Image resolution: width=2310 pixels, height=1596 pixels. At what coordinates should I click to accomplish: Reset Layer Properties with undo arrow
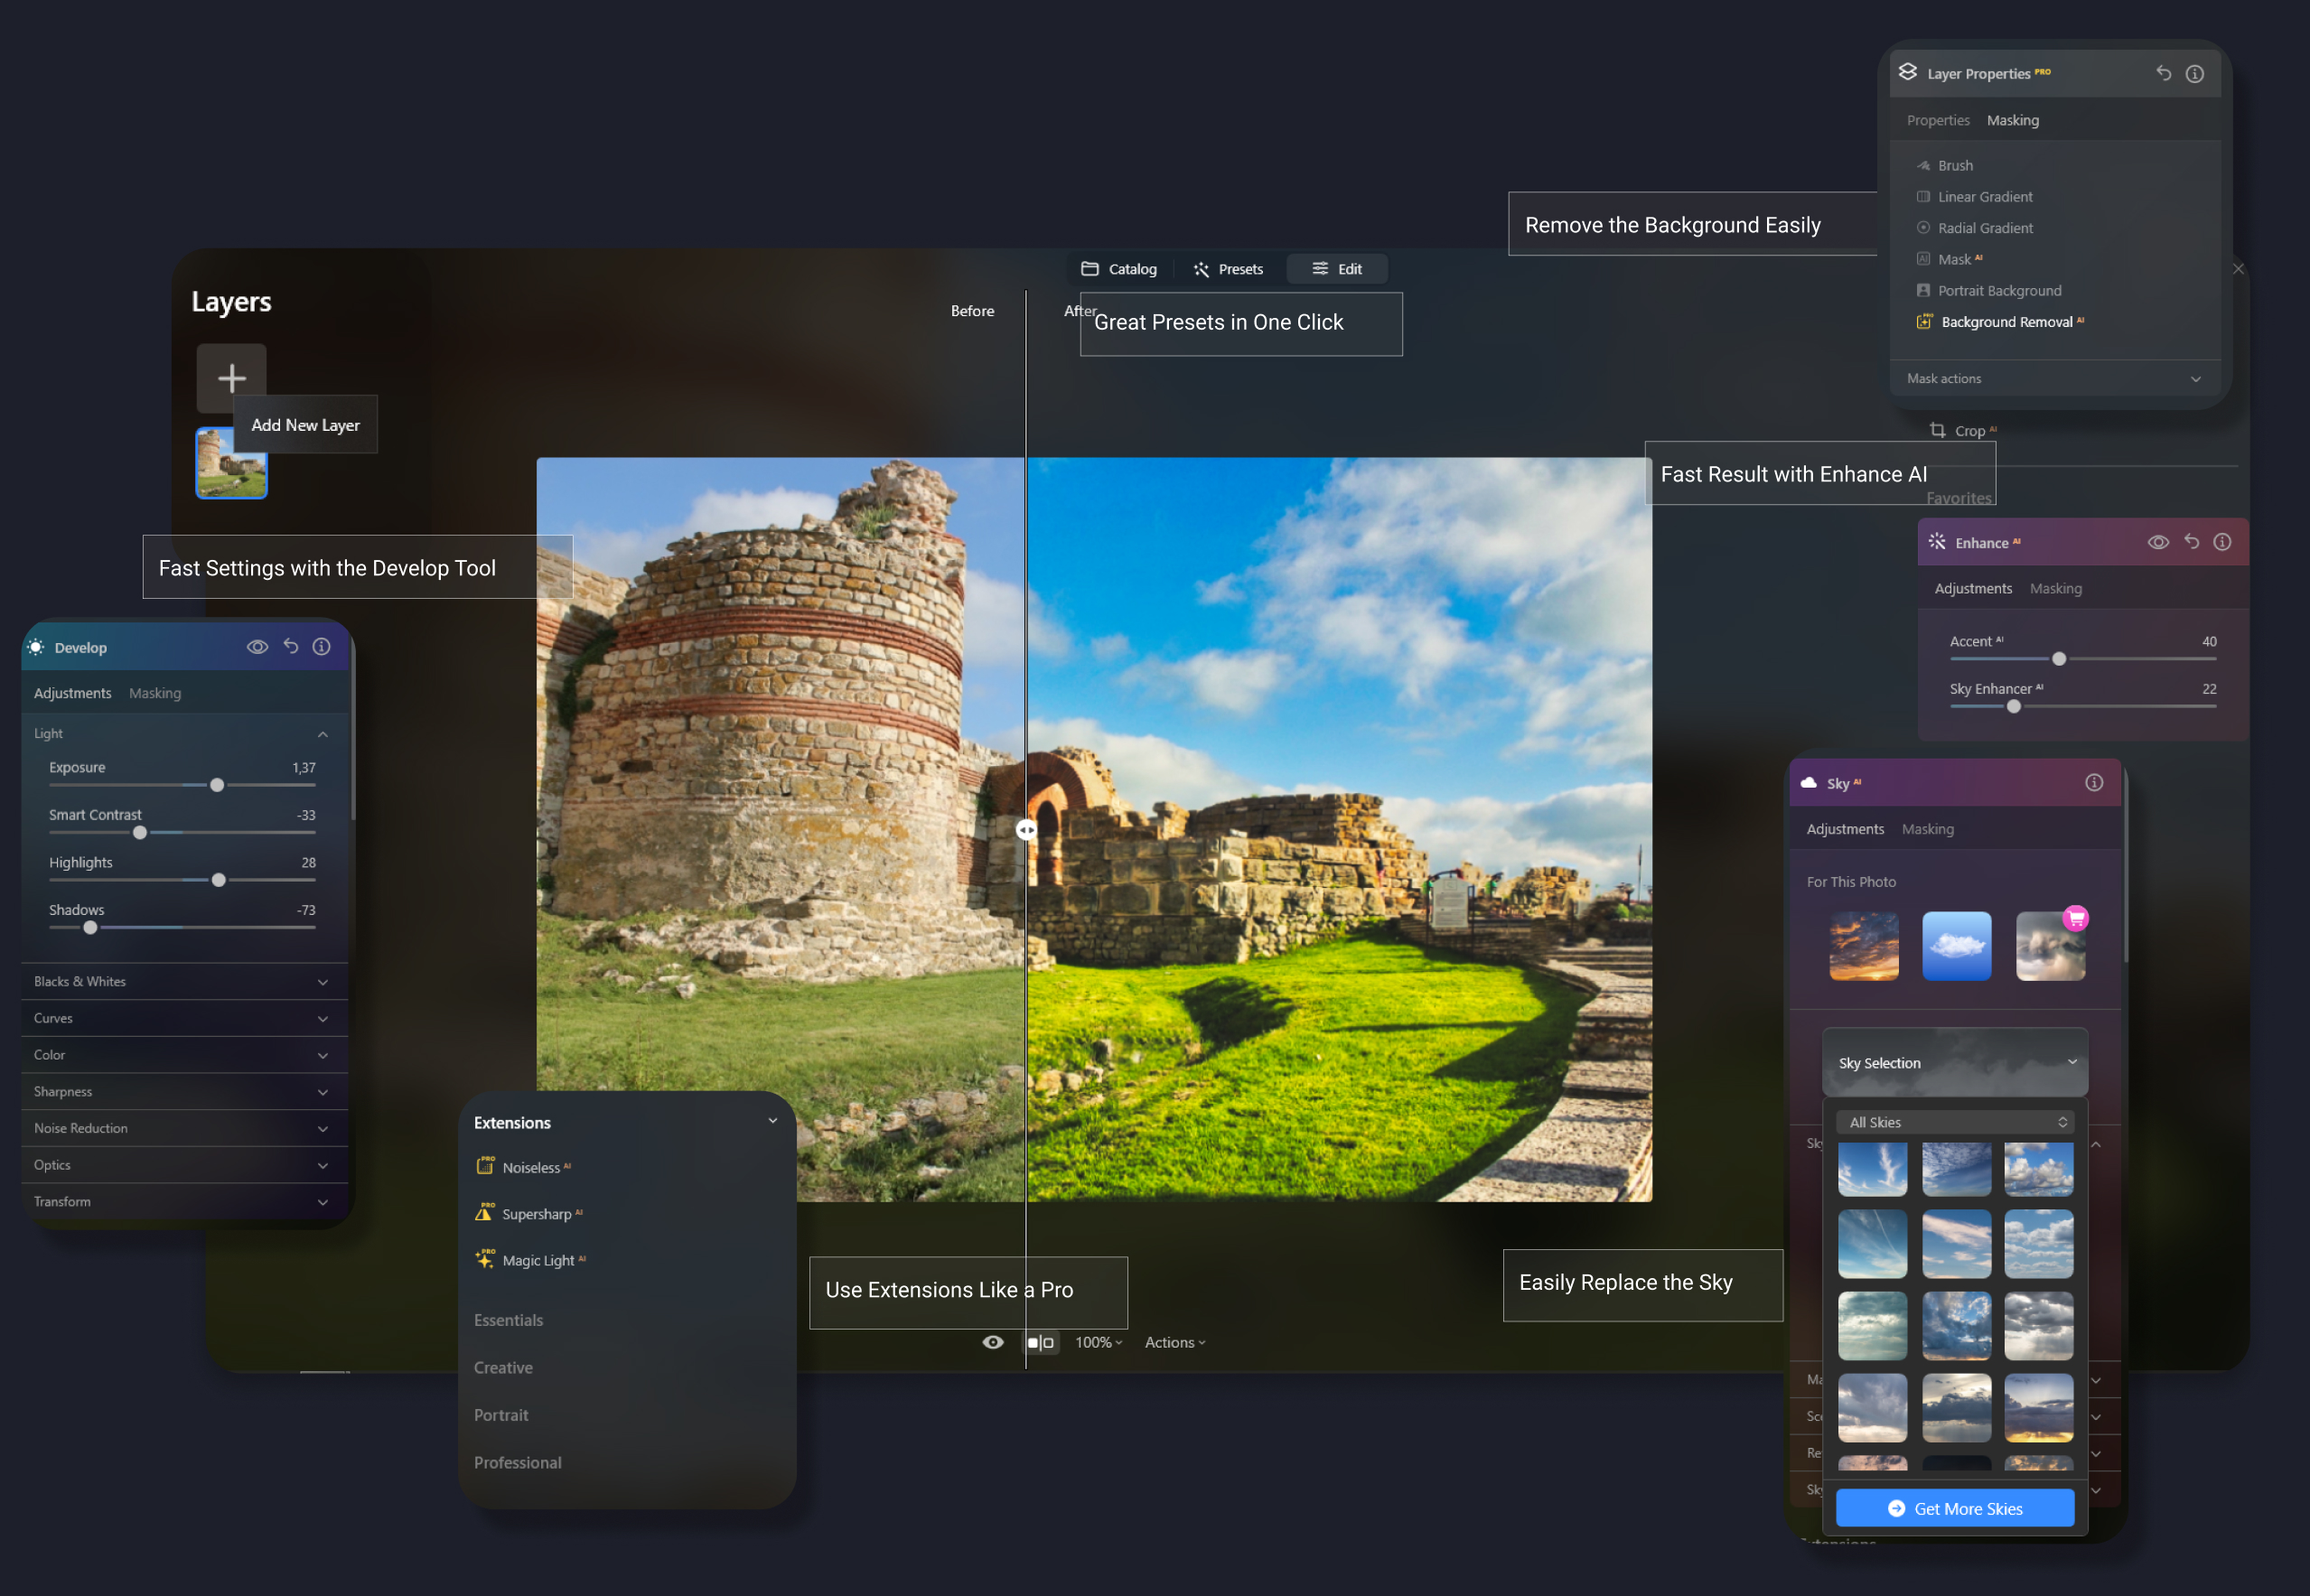click(2163, 73)
